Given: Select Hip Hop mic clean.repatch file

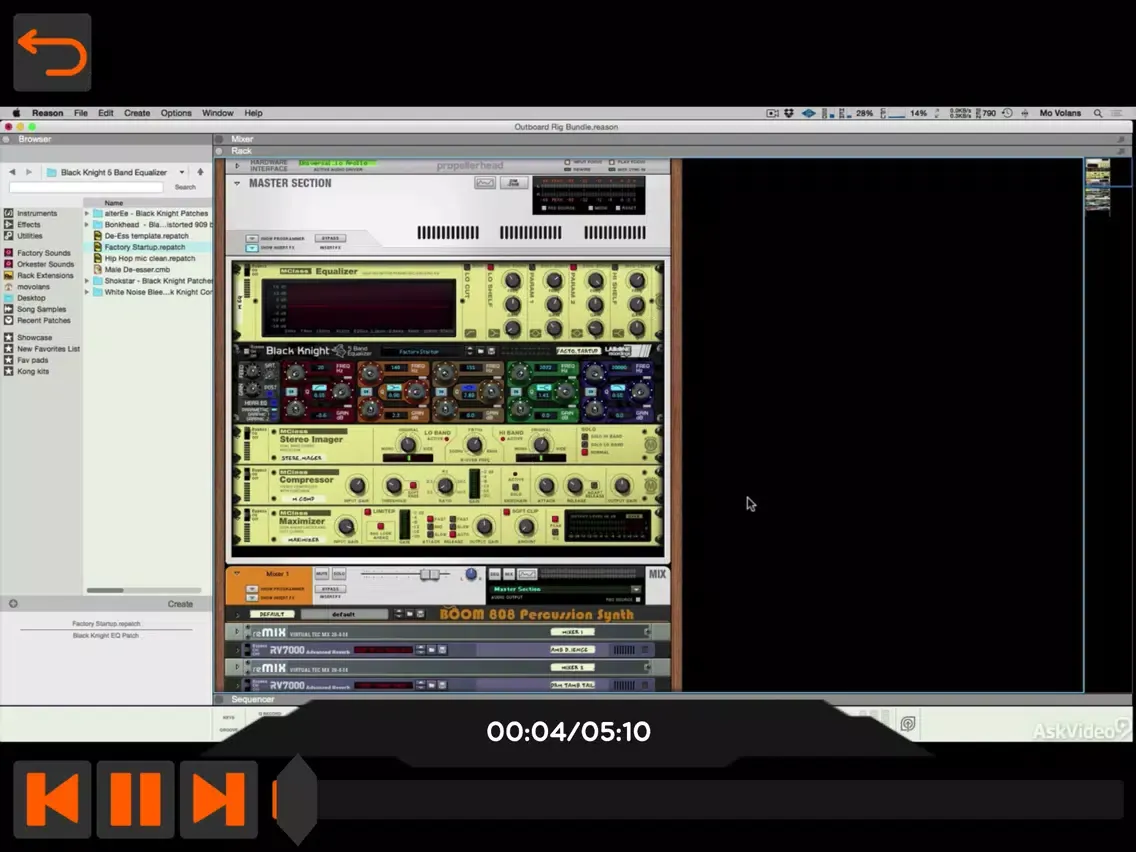Looking at the screenshot, I should (149, 258).
